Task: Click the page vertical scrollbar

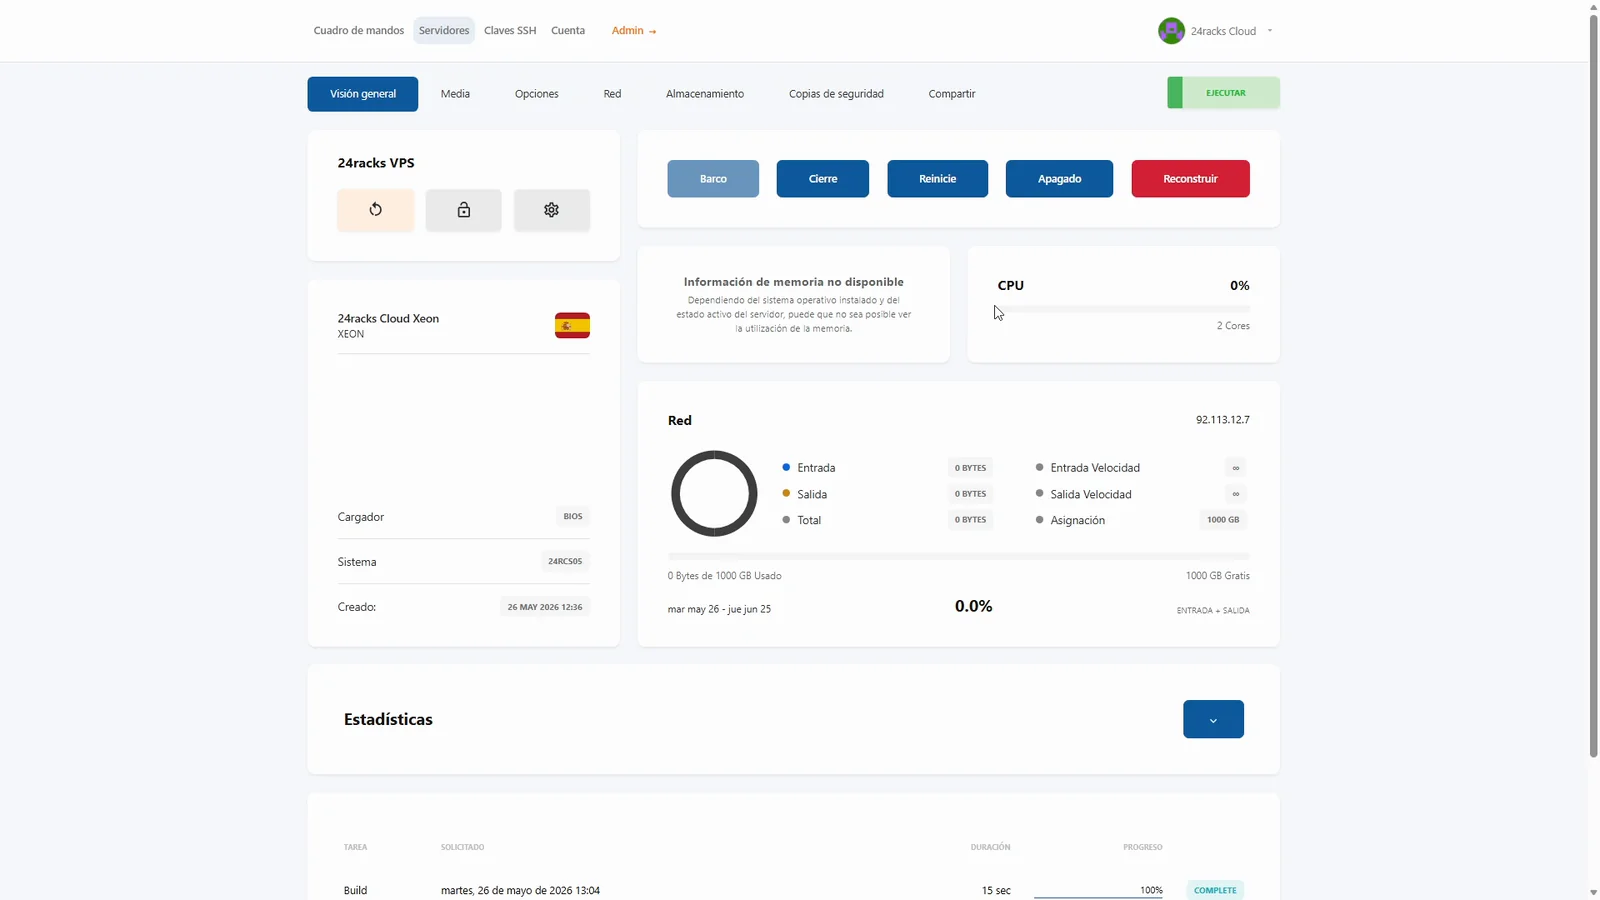Action: tap(1593, 385)
